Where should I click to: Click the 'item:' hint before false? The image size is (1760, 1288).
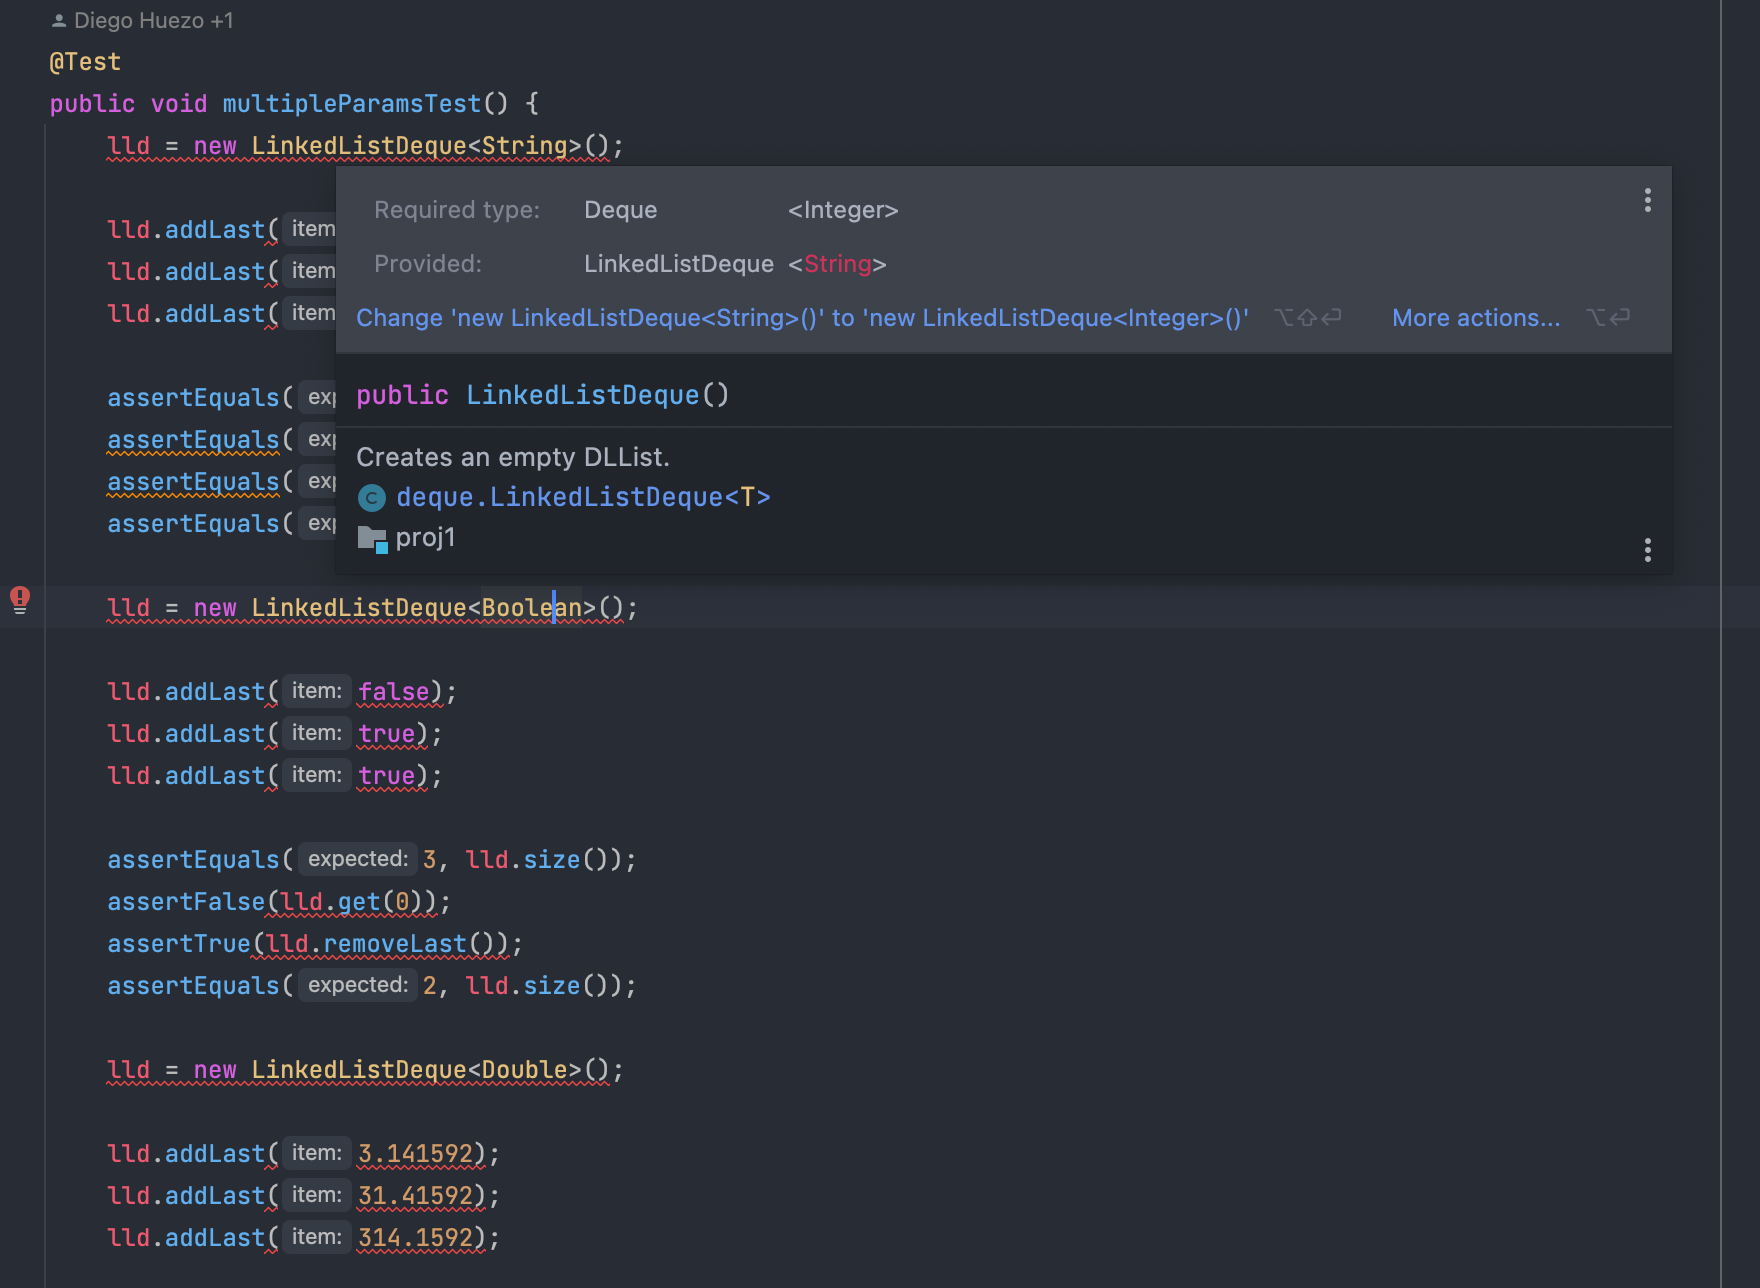[x=316, y=691]
